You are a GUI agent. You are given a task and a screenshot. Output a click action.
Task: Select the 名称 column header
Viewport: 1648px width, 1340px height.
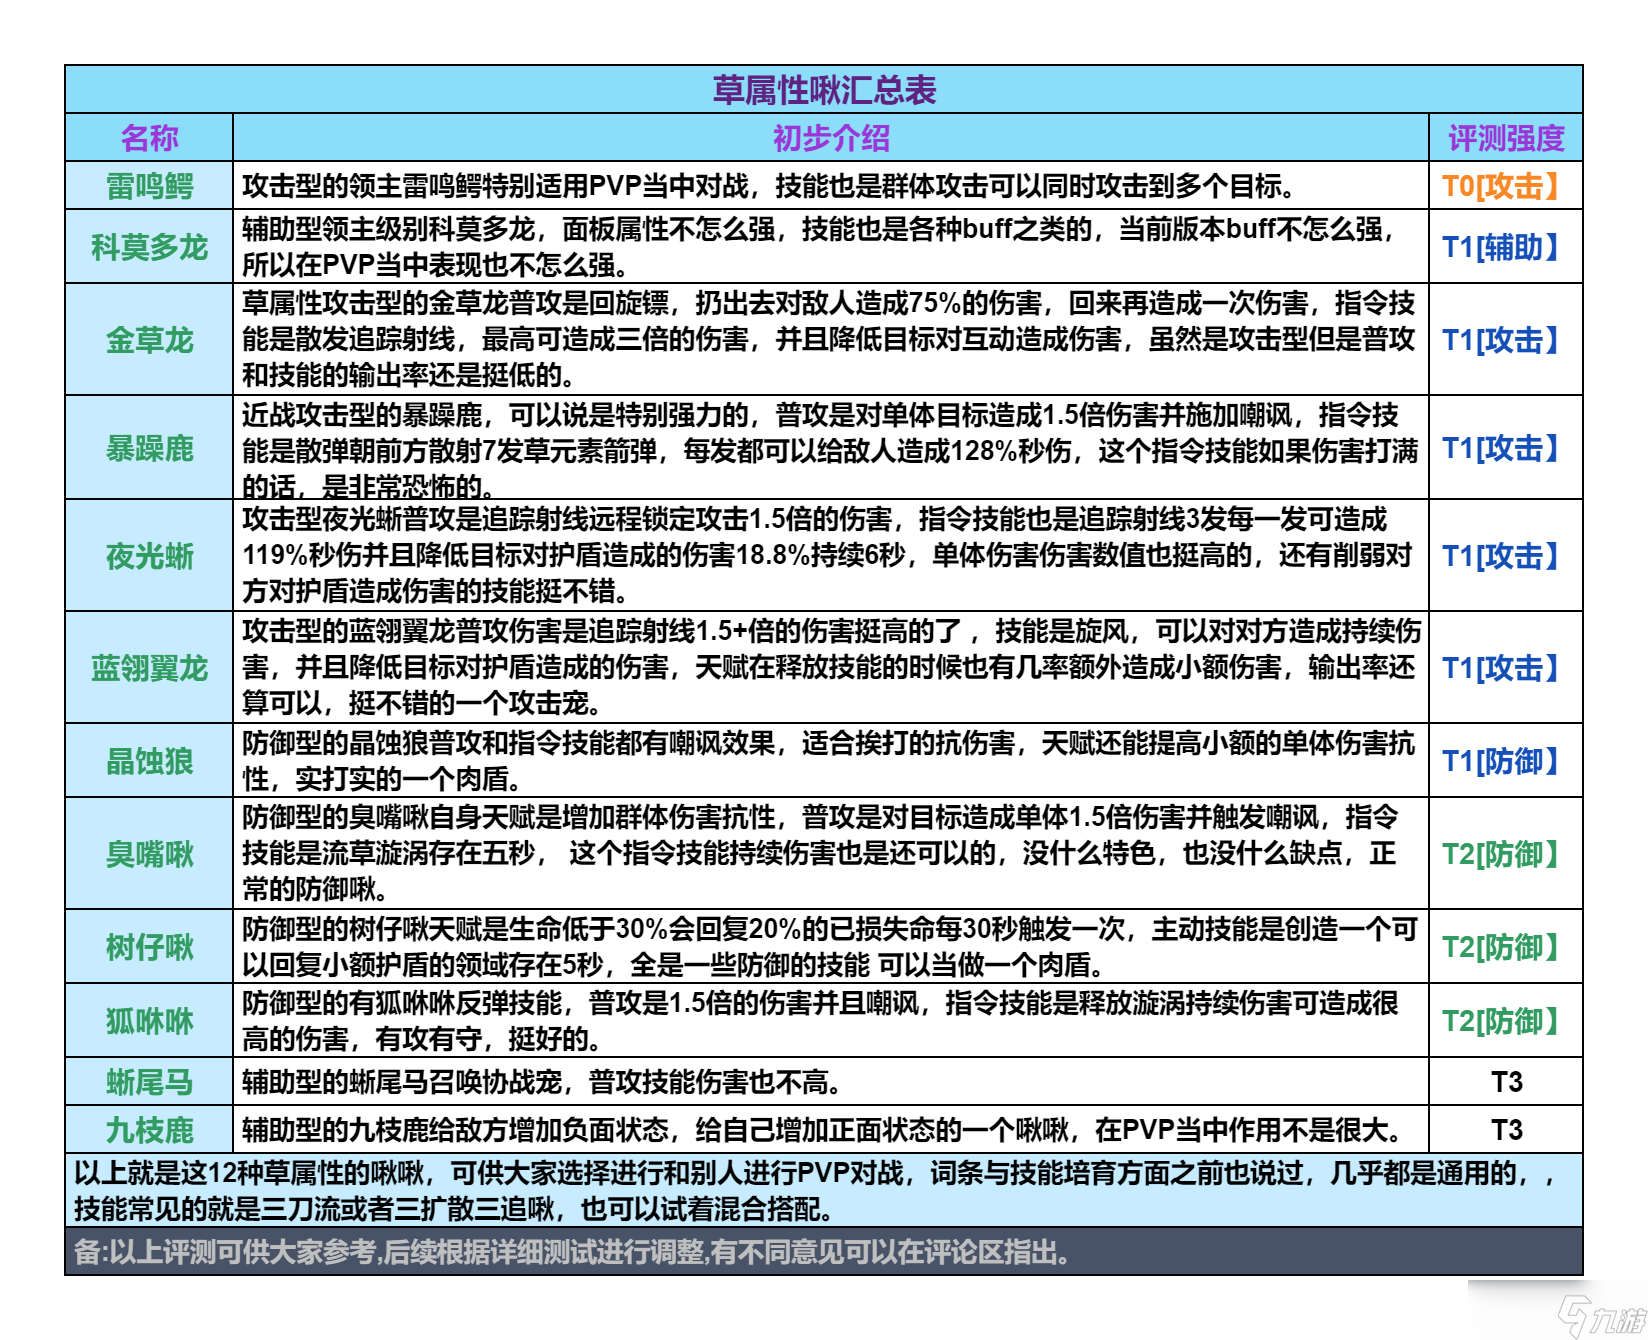(149, 138)
